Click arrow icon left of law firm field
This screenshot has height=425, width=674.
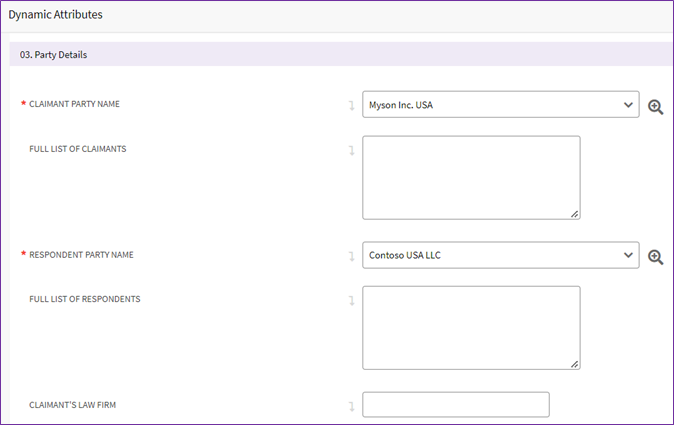[x=351, y=406]
